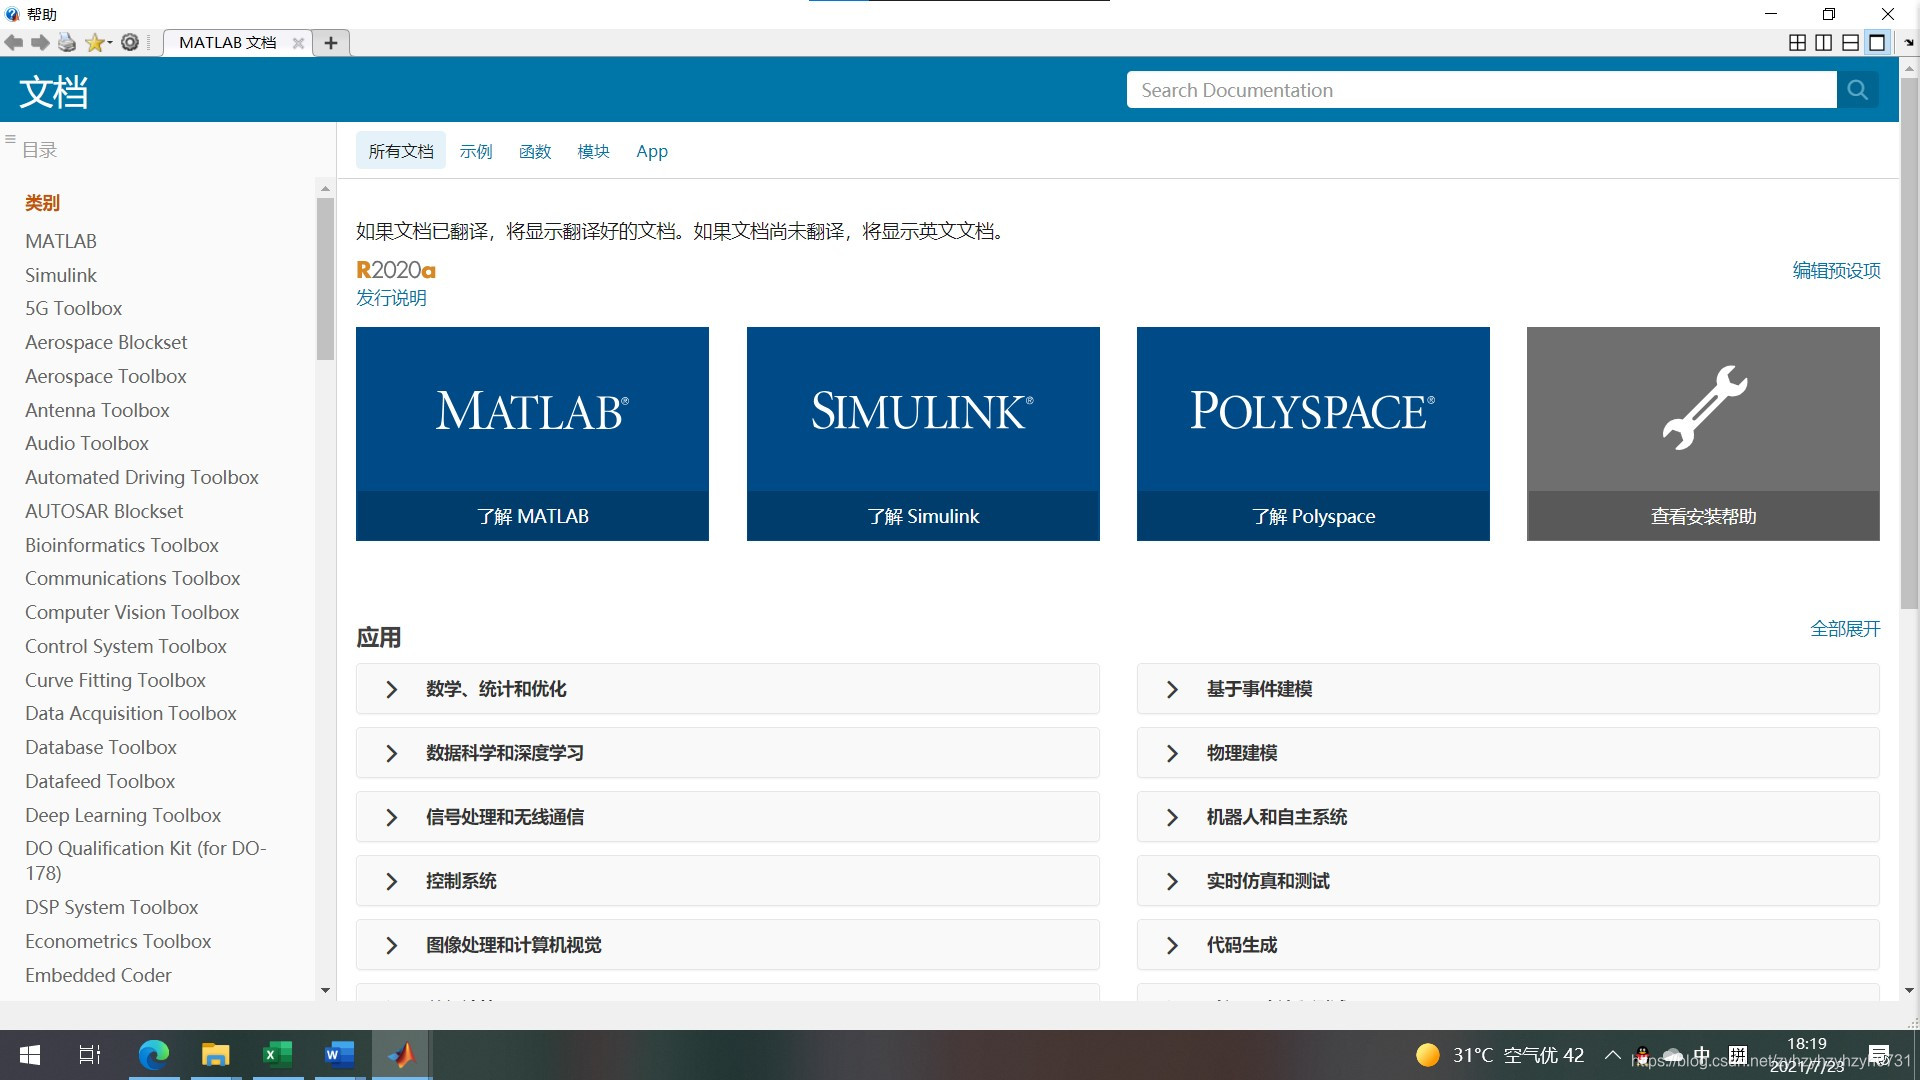The height and width of the screenshot is (1080, 1920).
Task: Switch to MATLAB on the taskbar
Action: click(x=401, y=1055)
